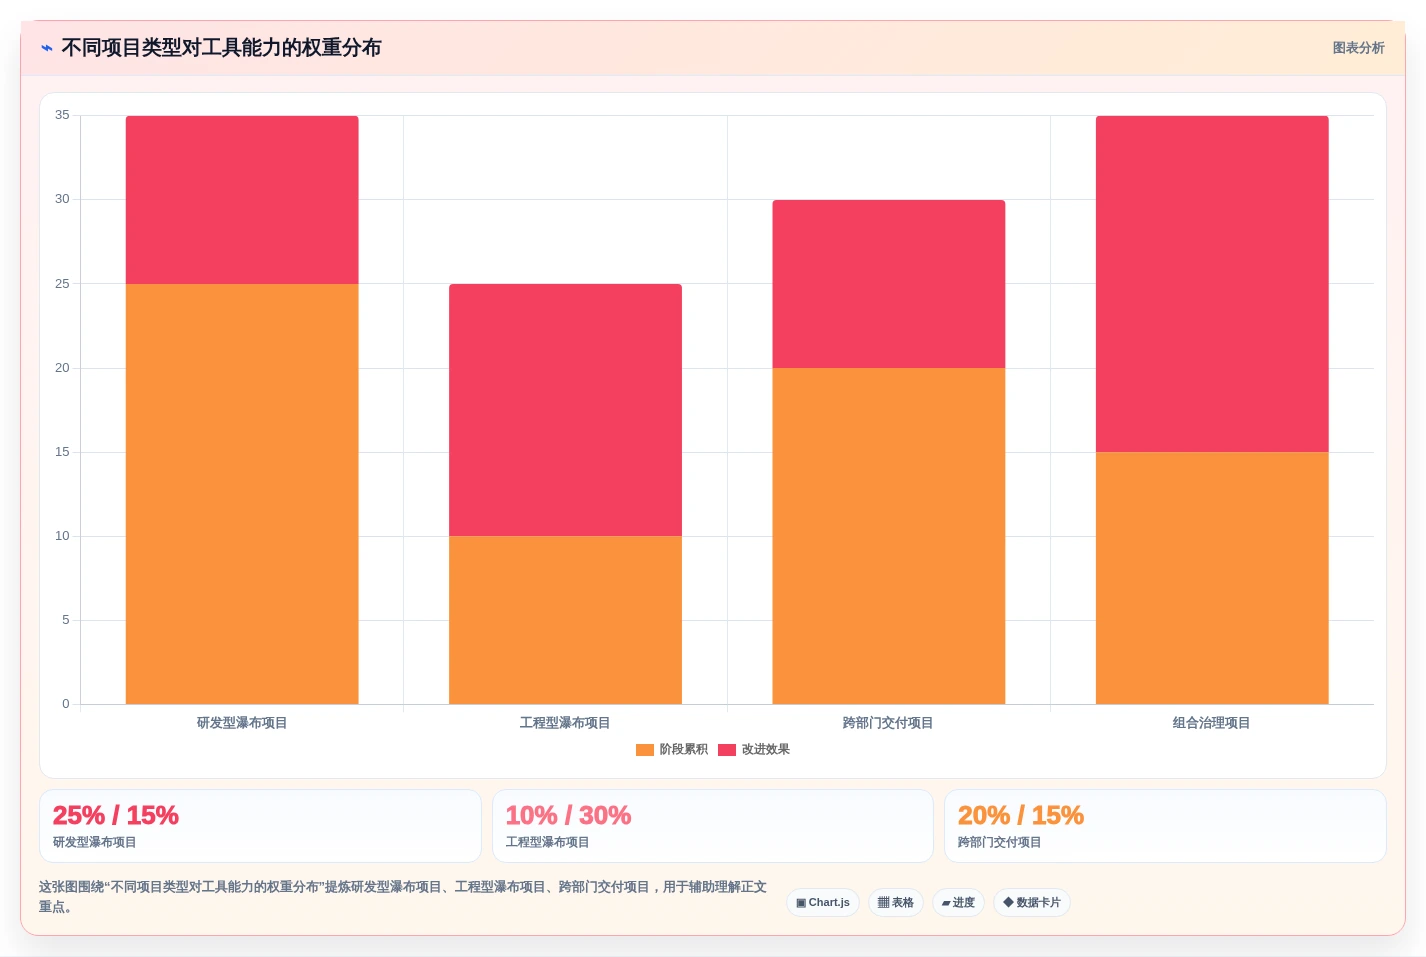
Task: Click the description paragraph below the cards
Action: (403, 897)
